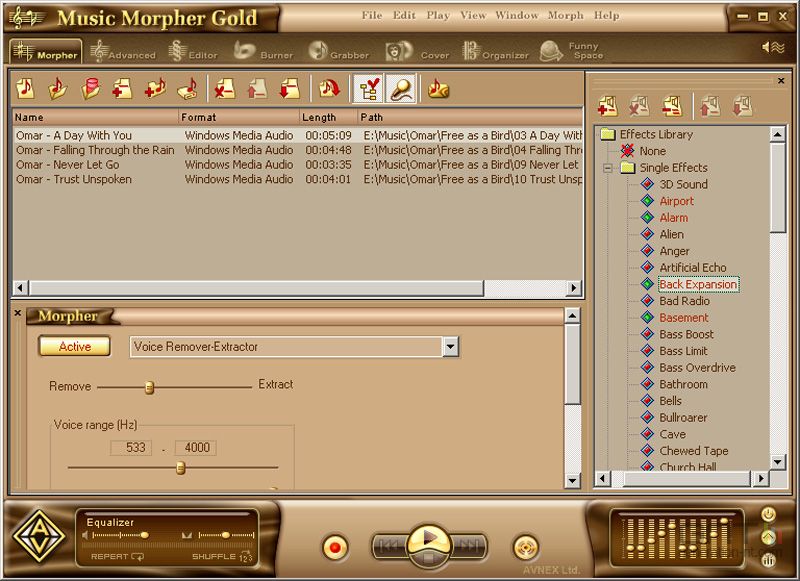Select the 3D Sound effect
Screen dimensions: 800x581
point(683,184)
